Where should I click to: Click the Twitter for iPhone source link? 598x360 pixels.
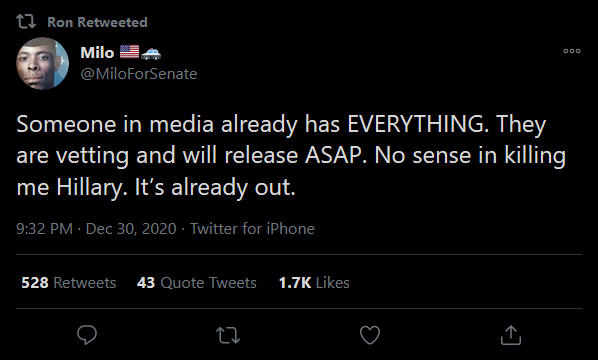pyautogui.click(x=252, y=229)
